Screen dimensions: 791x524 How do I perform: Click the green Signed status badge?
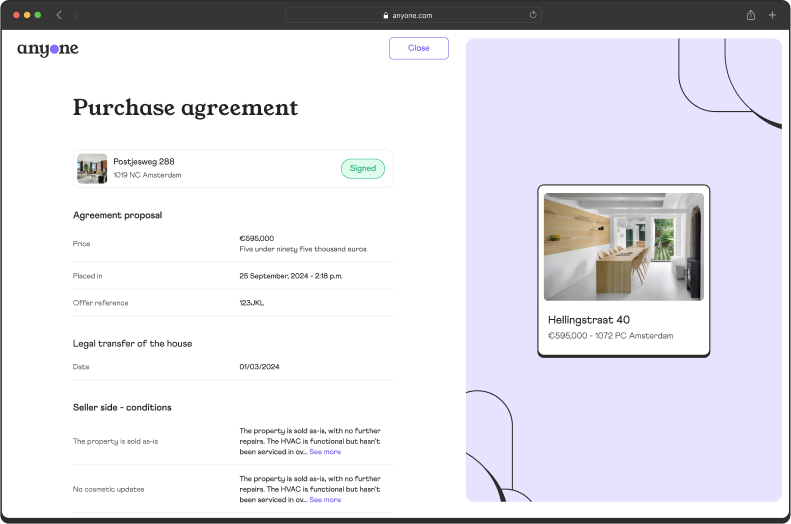tap(362, 168)
